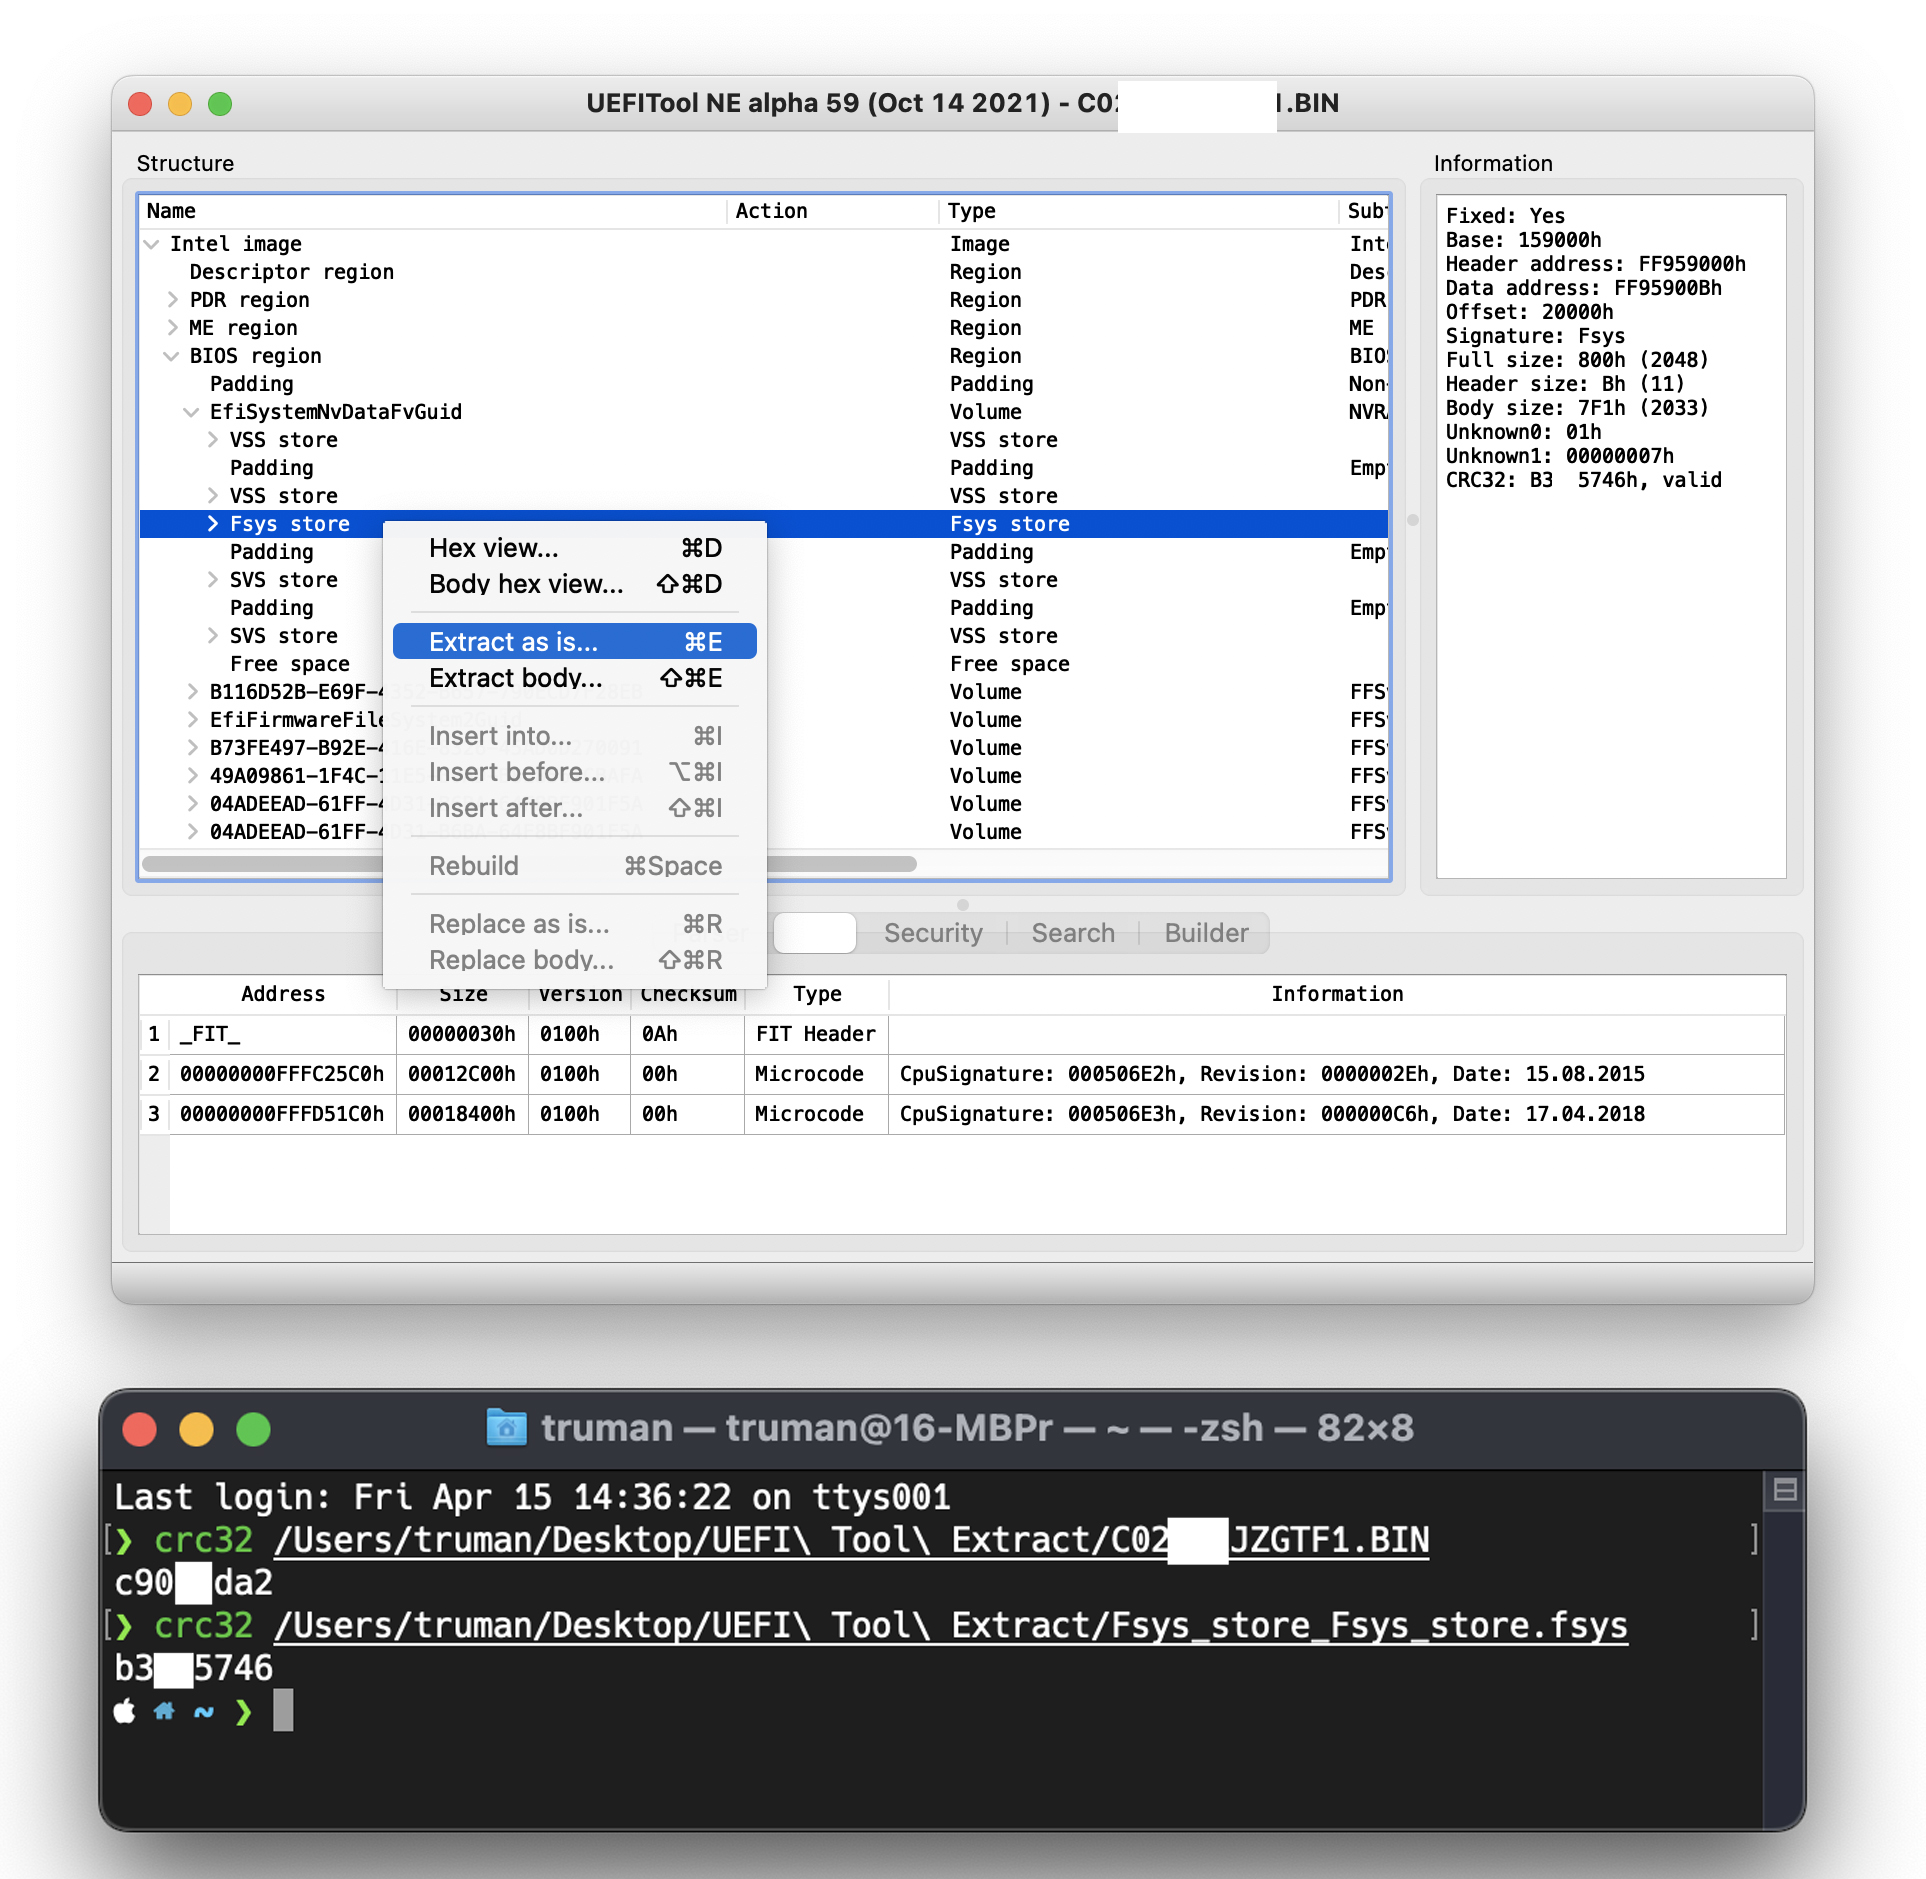Open the Search tab
The height and width of the screenshot is (1879, 1926).
pyautogui.click(x=1072, y=933)
